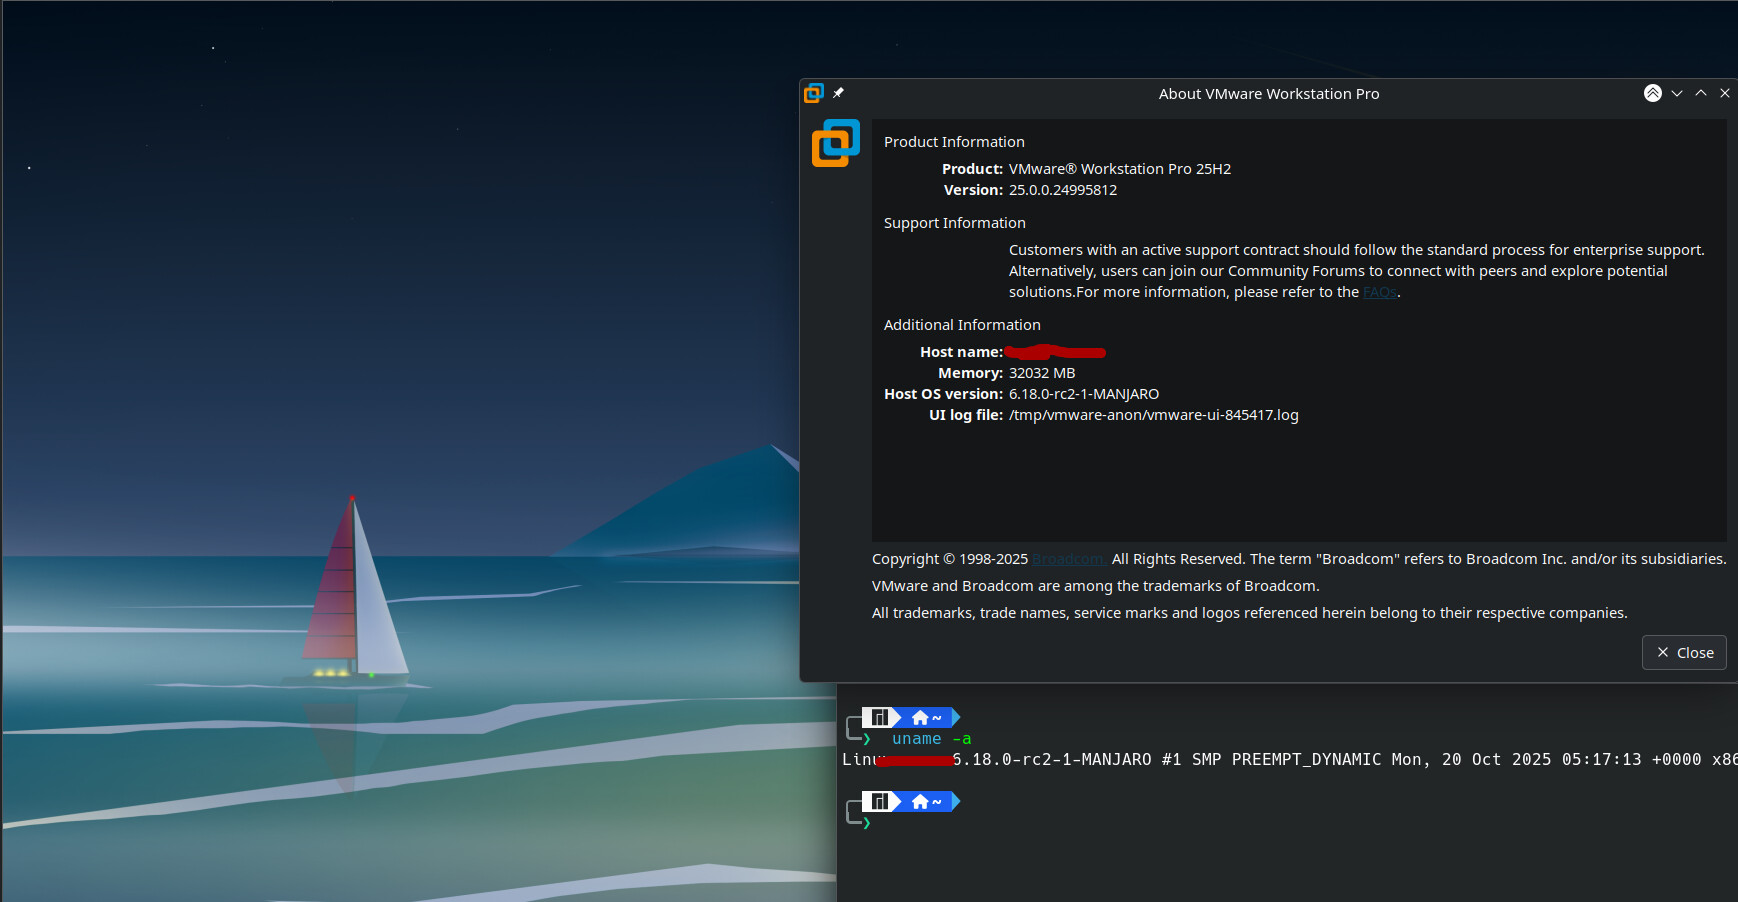The image size is (1738, 902).
Task: Toggle the keep-above button with double up arrows
Action: click(1653, 93)
